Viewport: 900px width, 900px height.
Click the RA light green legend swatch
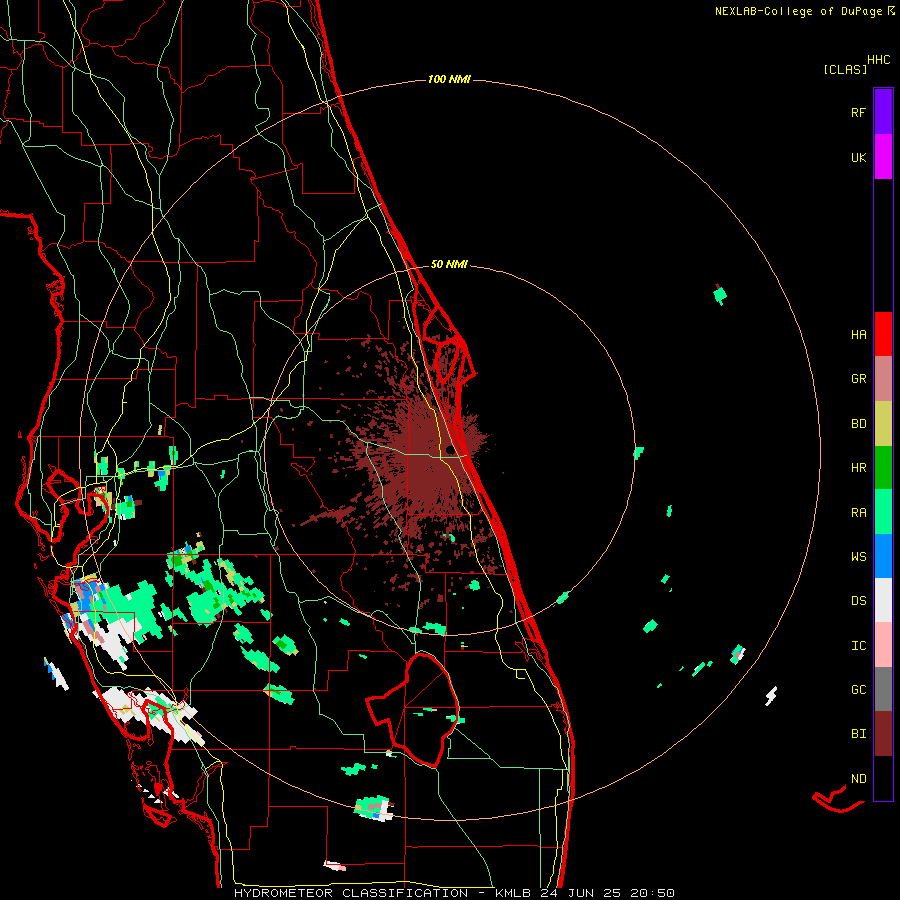click(x=883, y=512)
